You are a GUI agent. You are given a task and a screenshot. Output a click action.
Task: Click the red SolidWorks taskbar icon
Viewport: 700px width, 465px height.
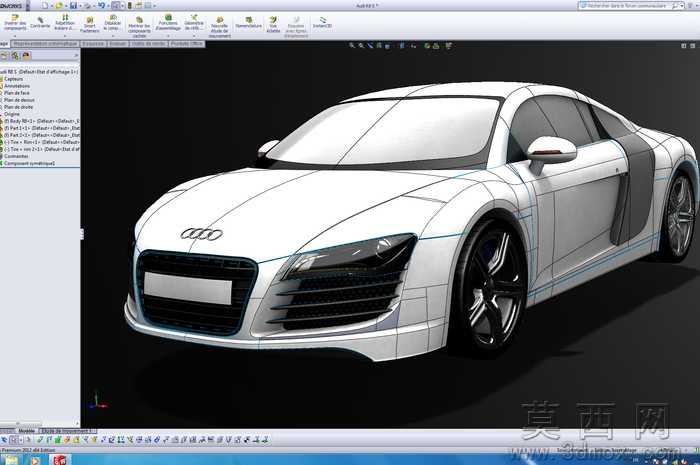click(x=60, y=460)
